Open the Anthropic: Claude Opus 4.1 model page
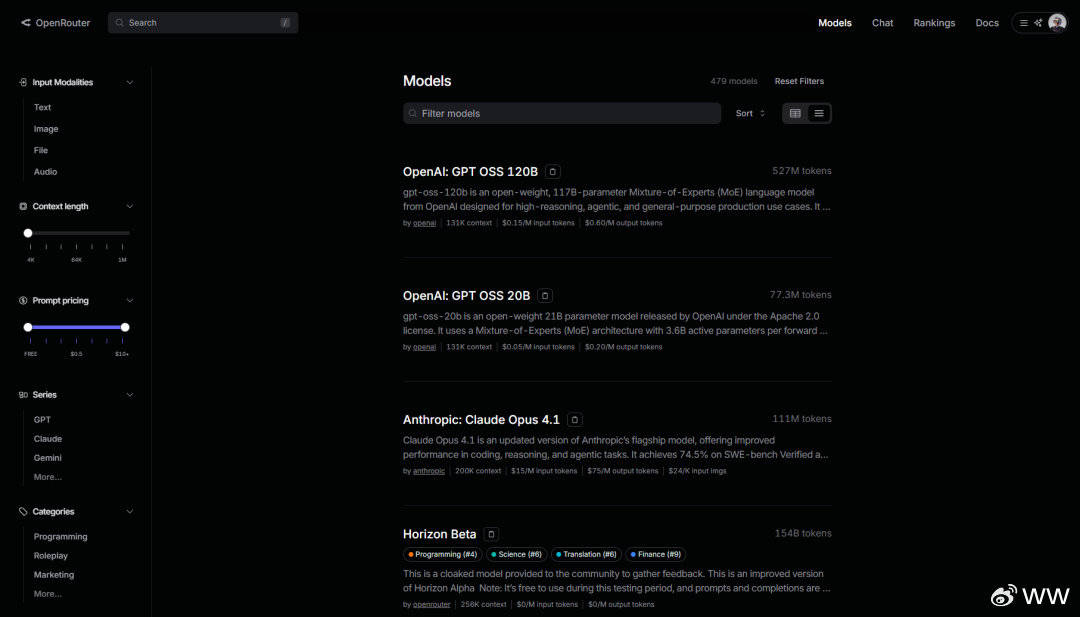Viewport: 1080px width, 617px height. [x=481, y=419]
